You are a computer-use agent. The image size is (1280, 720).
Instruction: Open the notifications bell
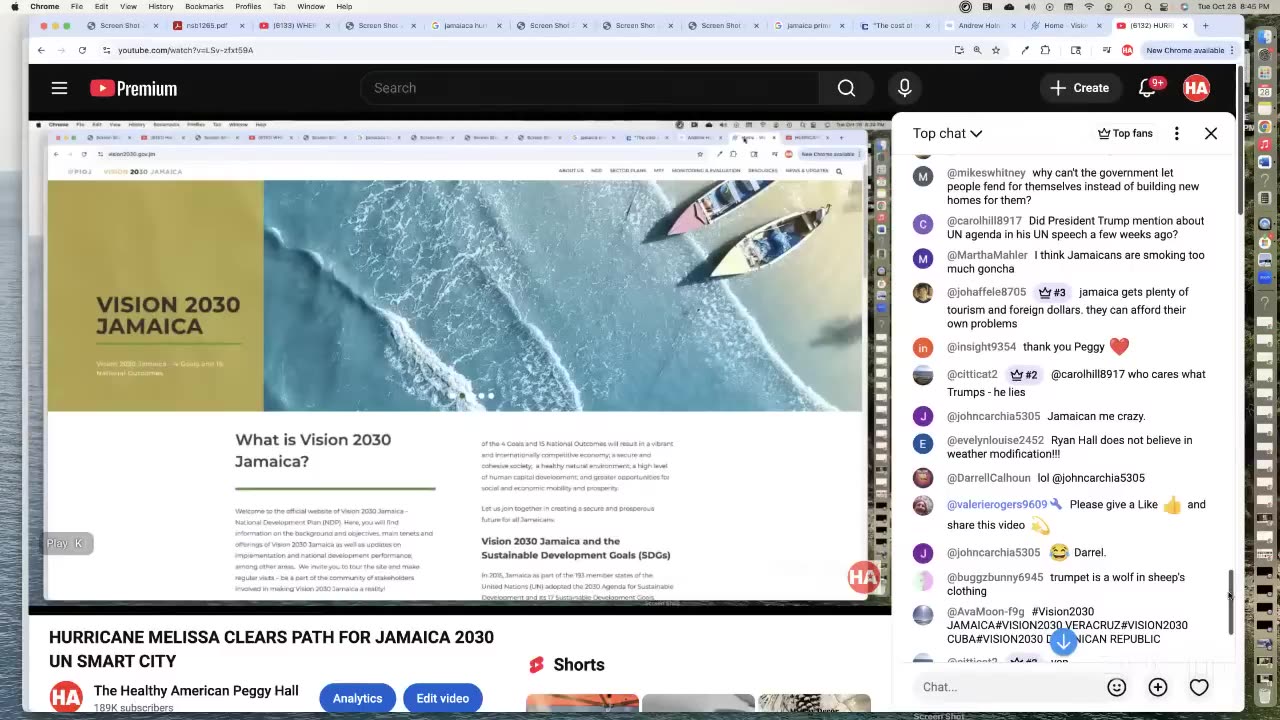1148,88
